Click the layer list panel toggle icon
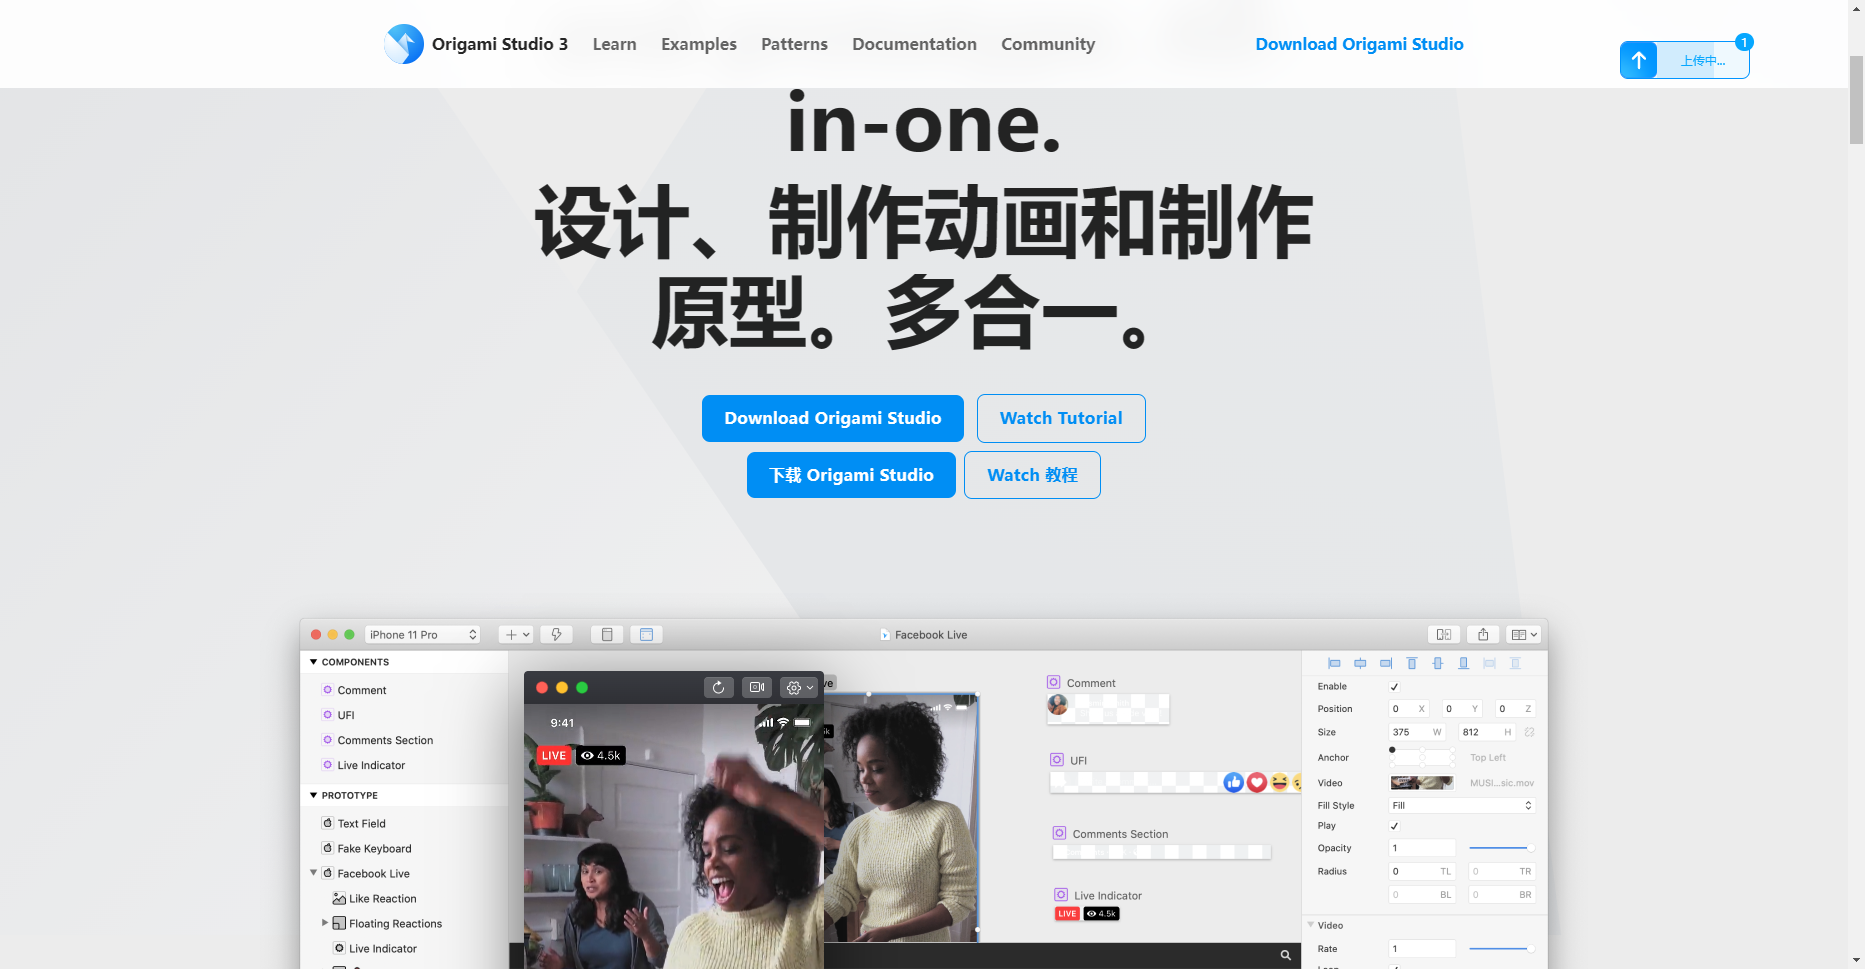The height and width of the screenshot is (969, 1865). [607, 634]
